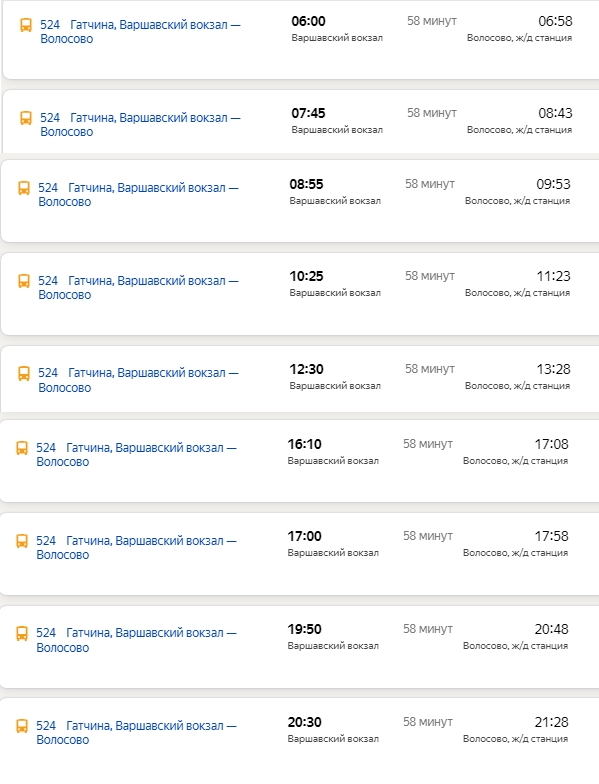The width and height of the screenshot is (599, 784).
Task: Open route 524 link departing at 10:25
Action: [138, 288]
